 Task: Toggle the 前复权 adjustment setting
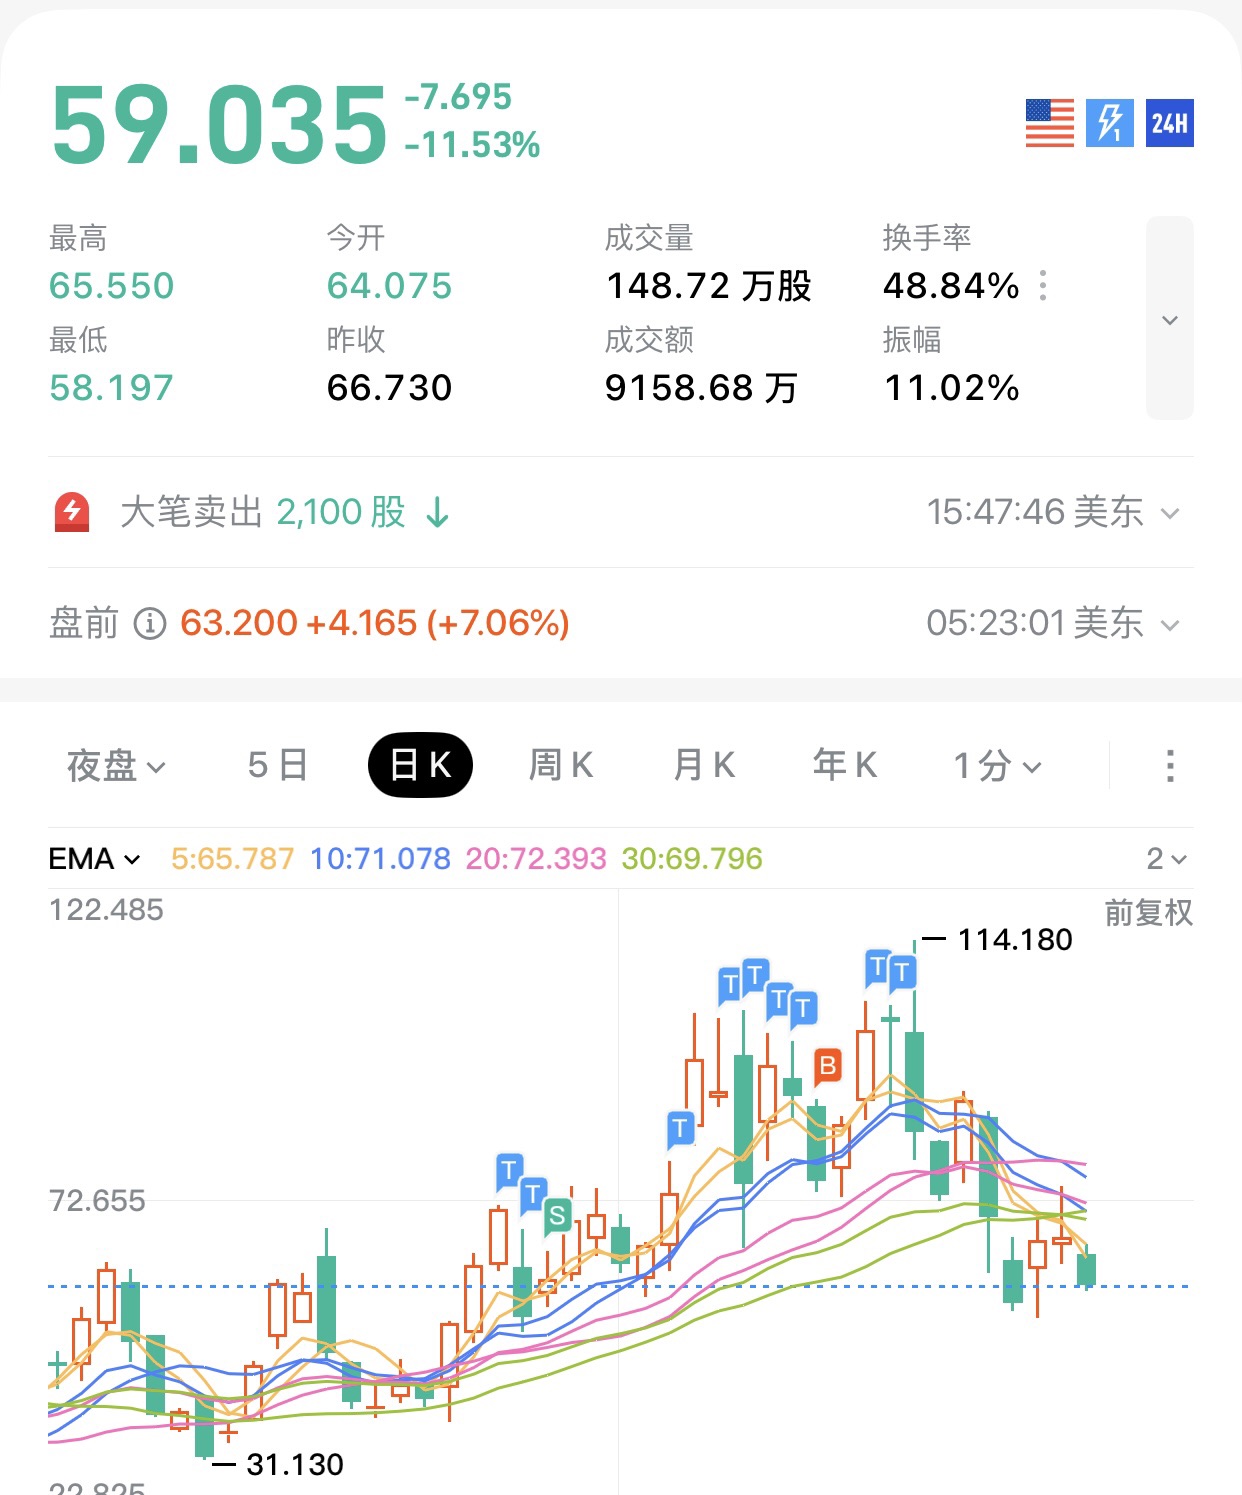1148,912
